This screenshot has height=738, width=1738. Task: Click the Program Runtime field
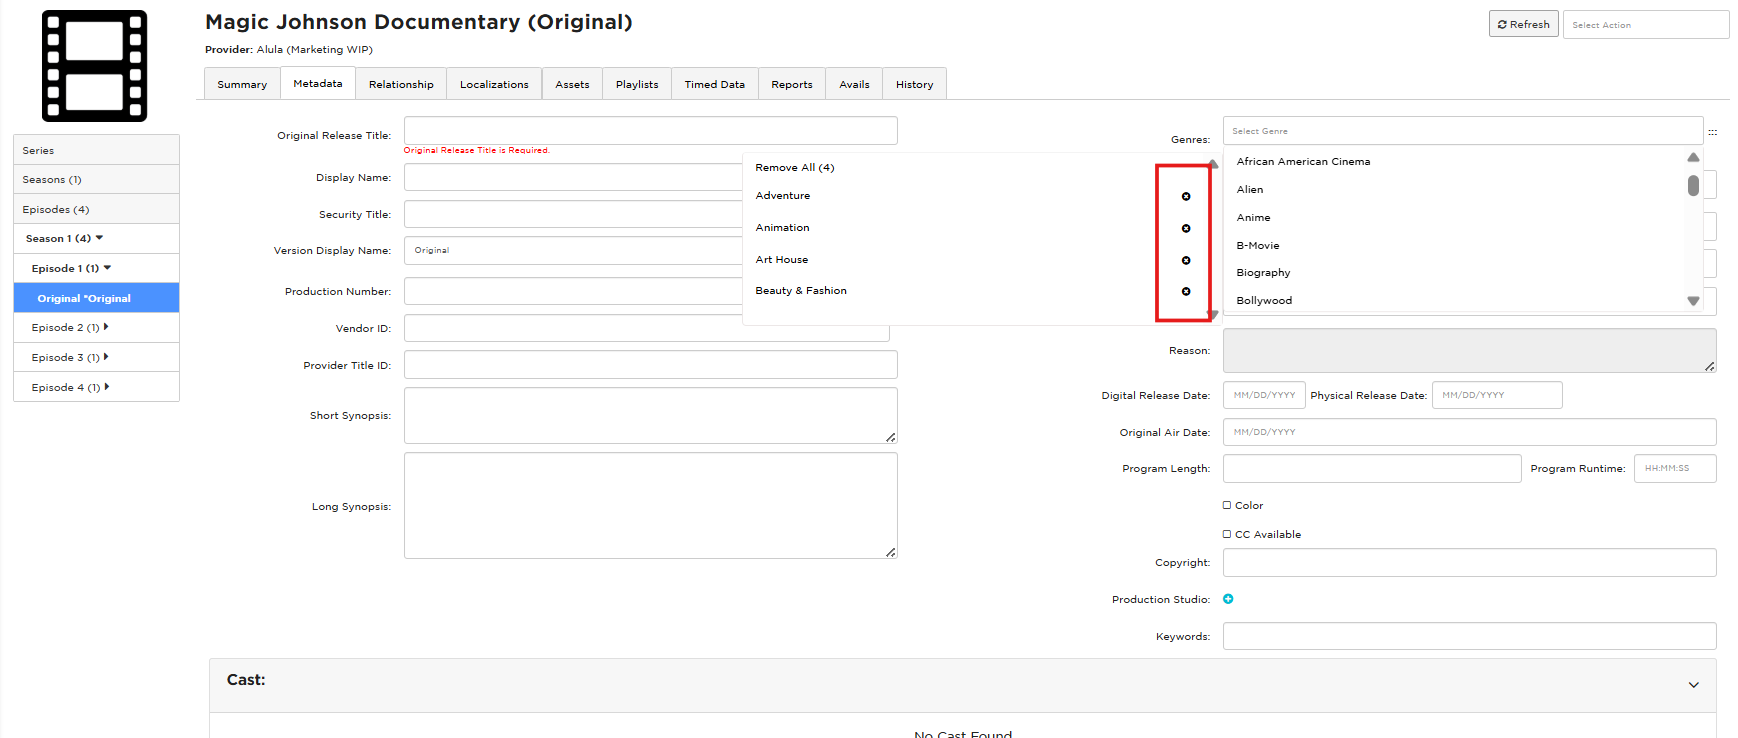[x=1675, y=468]
